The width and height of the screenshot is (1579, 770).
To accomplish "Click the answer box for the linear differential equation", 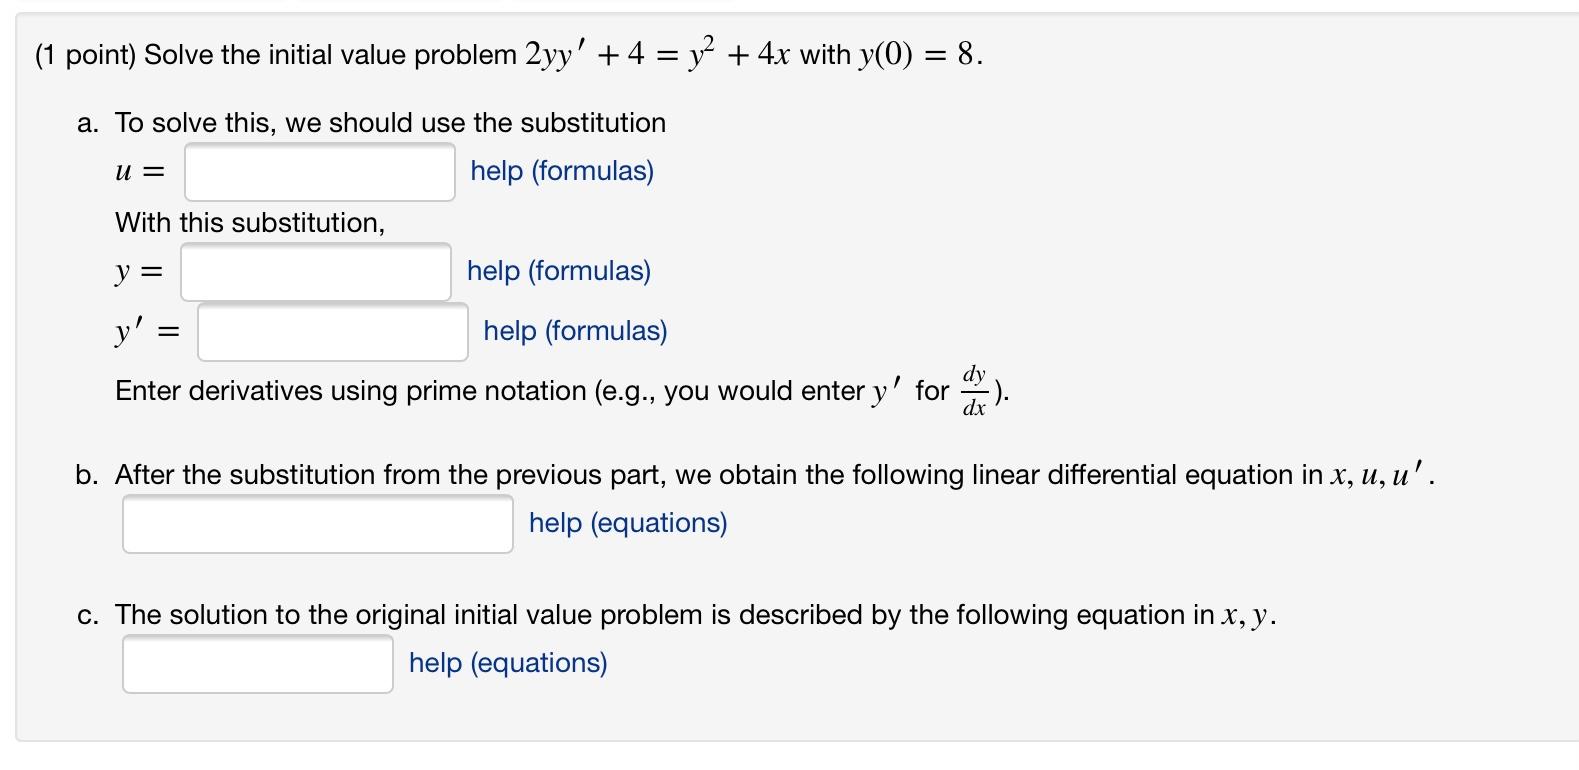I will [x=317, y=522].
